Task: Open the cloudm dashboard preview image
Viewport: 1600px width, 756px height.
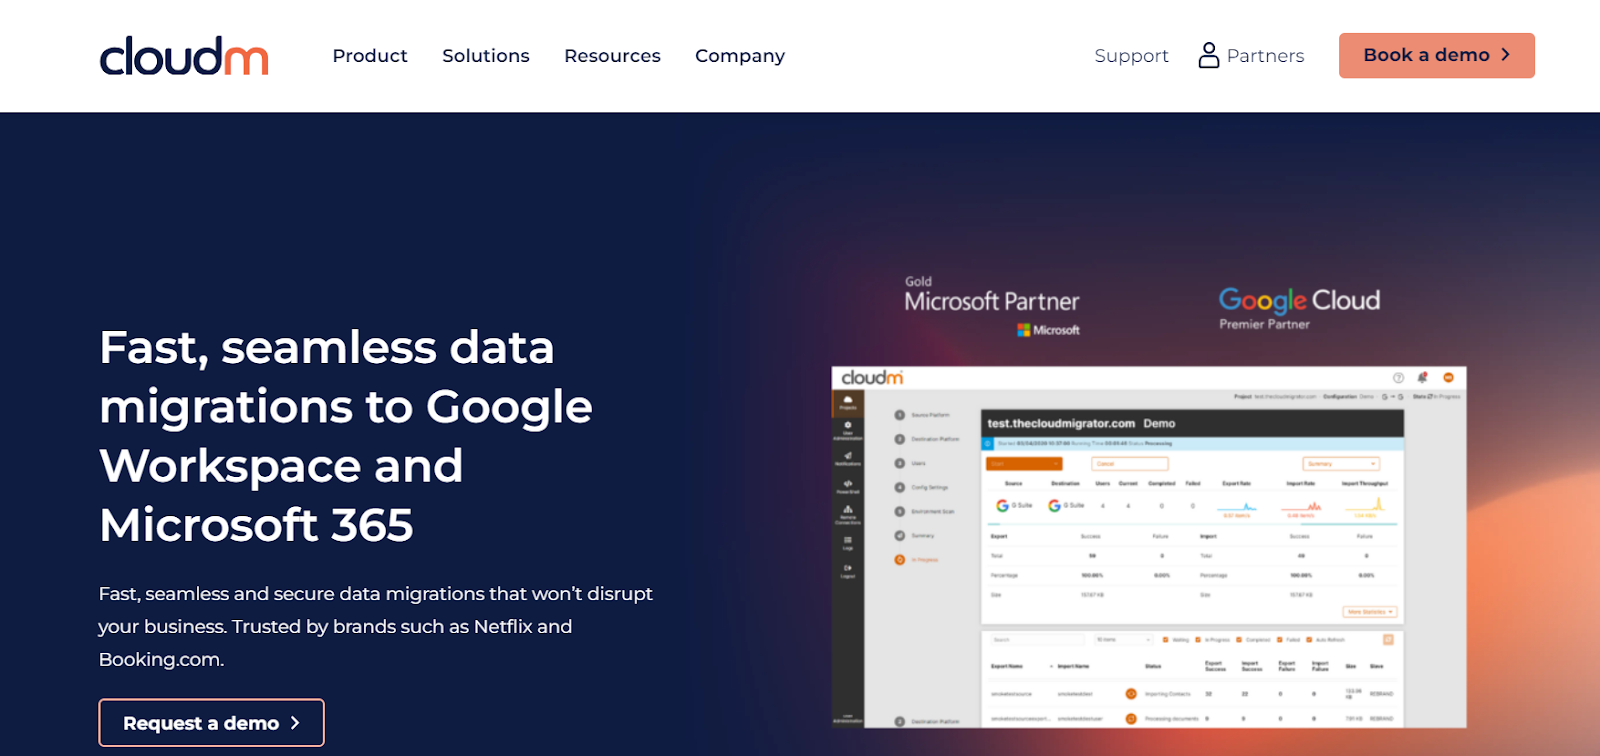Action: 1149,547
